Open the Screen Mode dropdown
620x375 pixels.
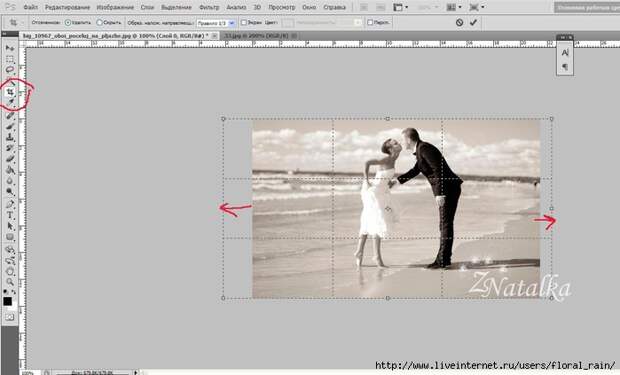click(476, 7)
